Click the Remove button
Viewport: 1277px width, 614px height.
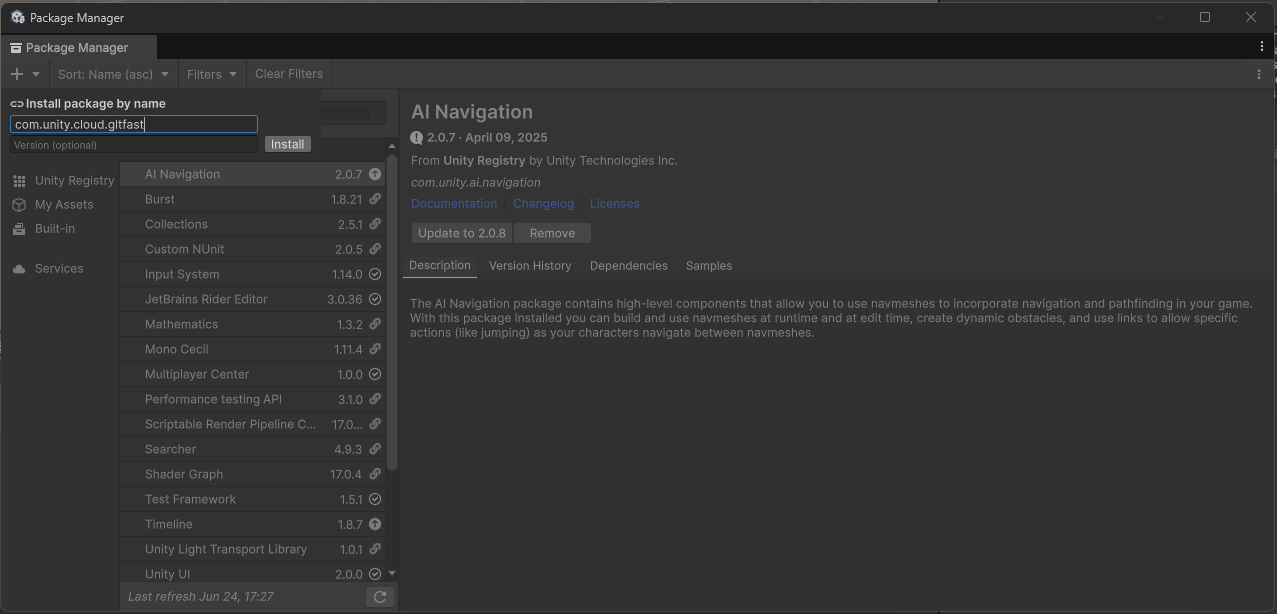[x=552, y=233]
